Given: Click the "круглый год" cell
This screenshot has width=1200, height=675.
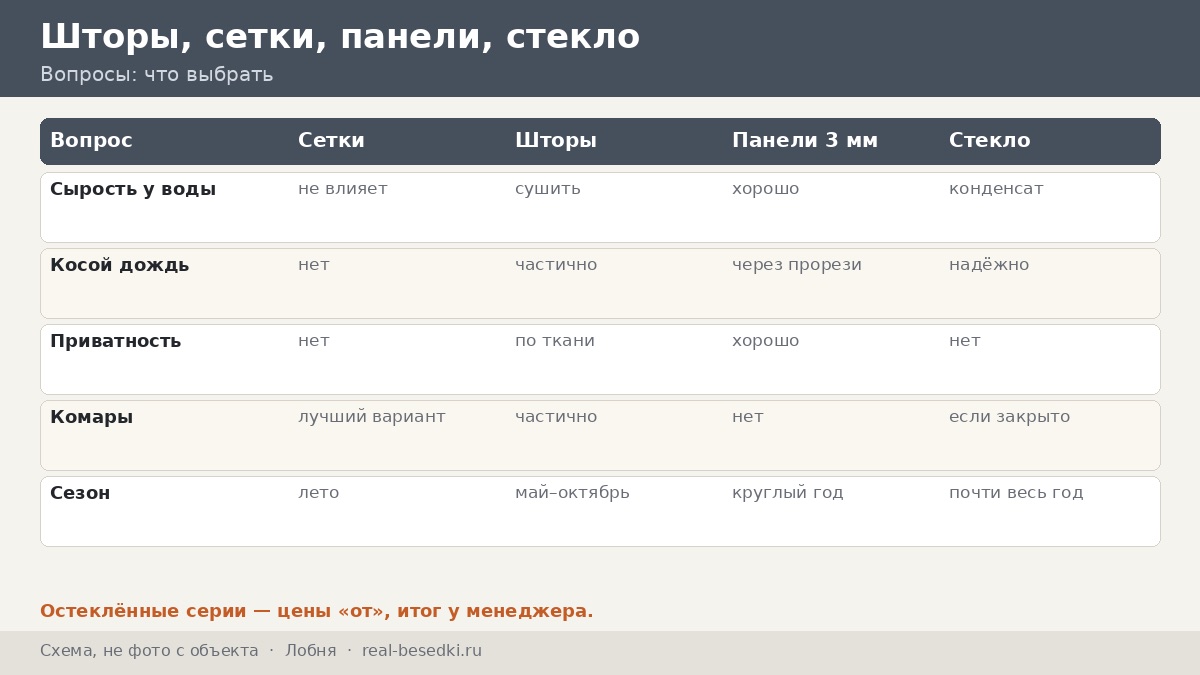Looking at the screenshot, I should 788,493.
